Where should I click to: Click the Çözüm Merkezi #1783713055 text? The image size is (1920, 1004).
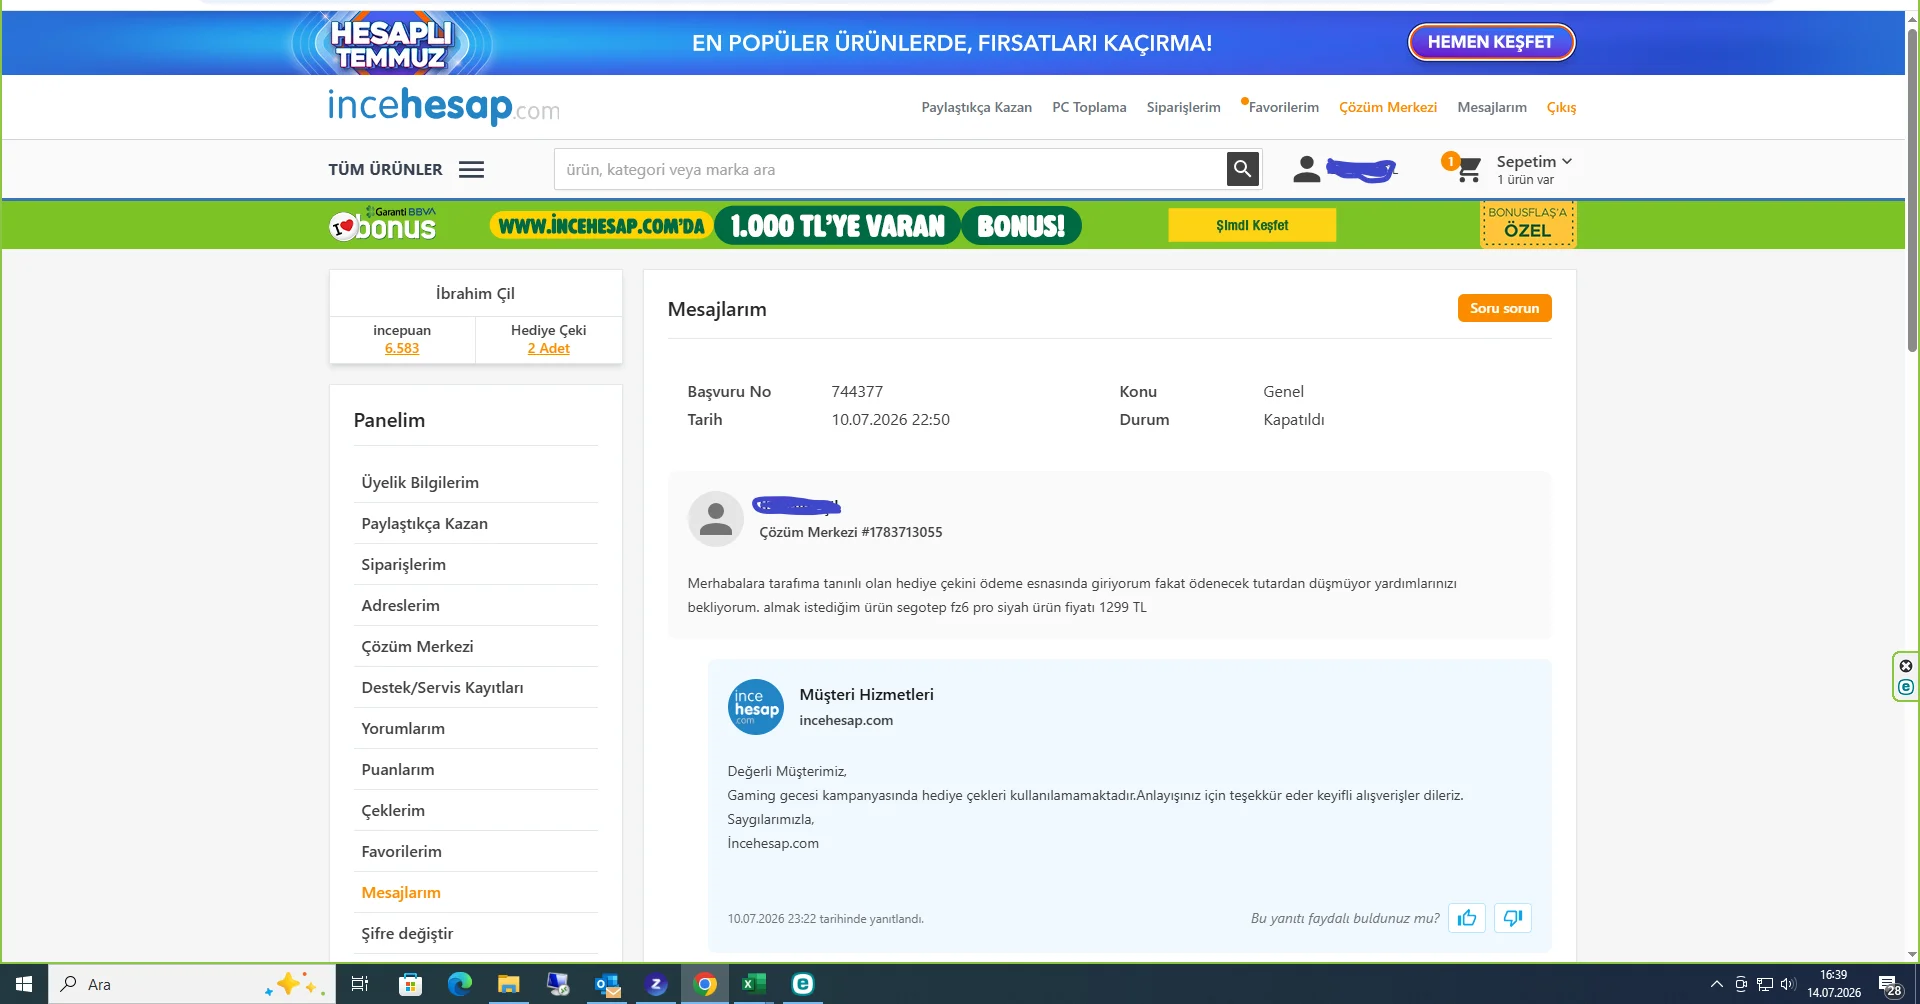pos(850,532)
